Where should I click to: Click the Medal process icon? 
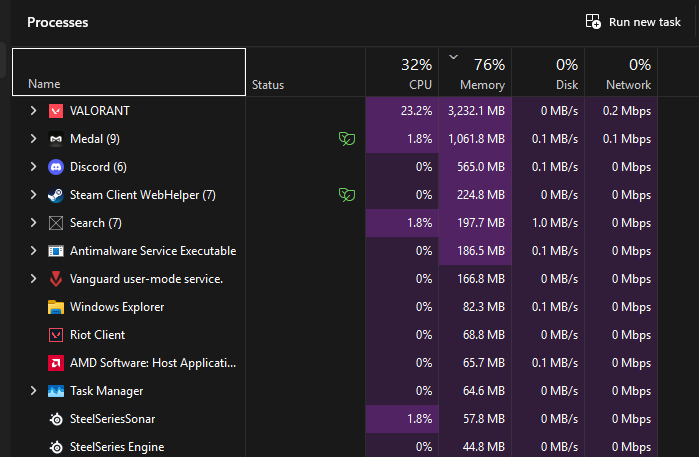[56, 139]
